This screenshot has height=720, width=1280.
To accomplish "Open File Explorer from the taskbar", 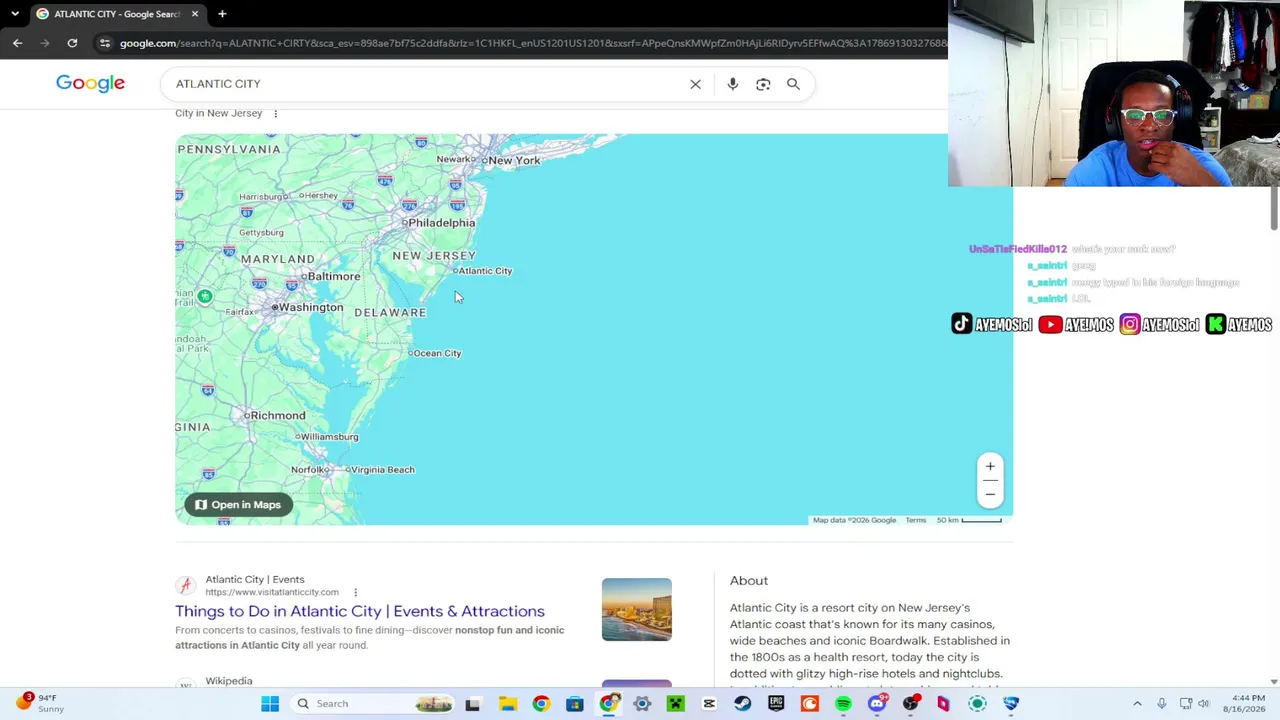I will pyautogui.click(x=507, y=703).
